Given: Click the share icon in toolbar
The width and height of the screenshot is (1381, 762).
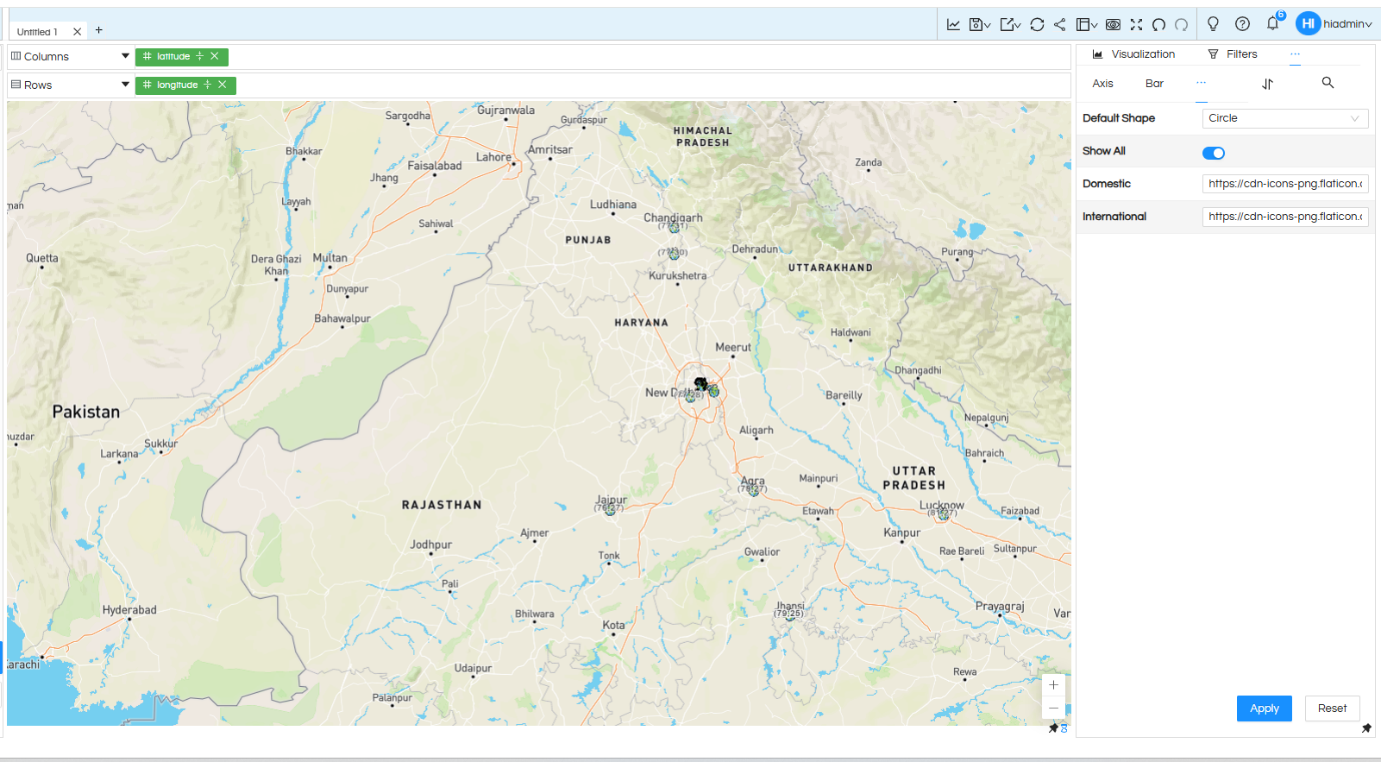Looking at the screenshot, I should click(1060, 24).
